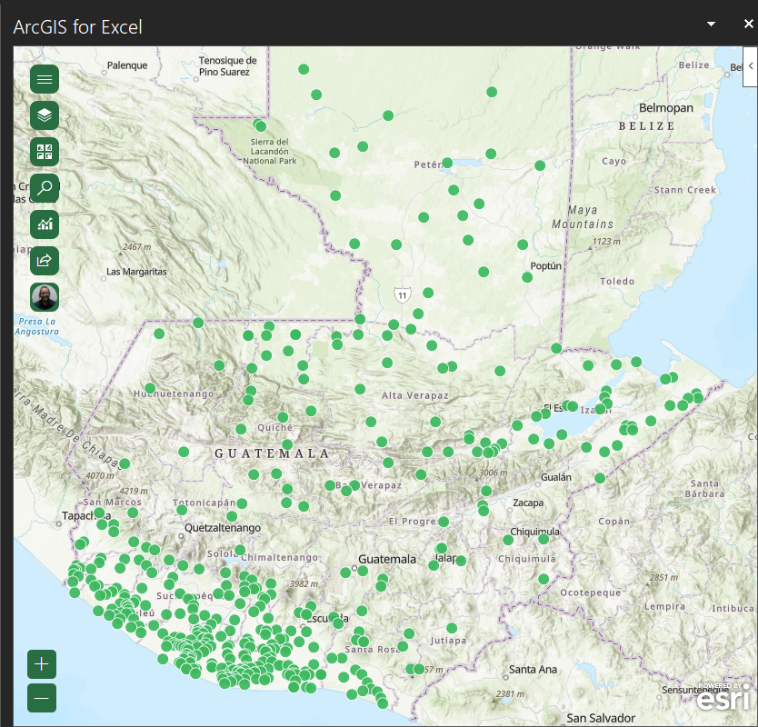Open the hamburger menu button
758x727 pixels.
coord(44,79)
